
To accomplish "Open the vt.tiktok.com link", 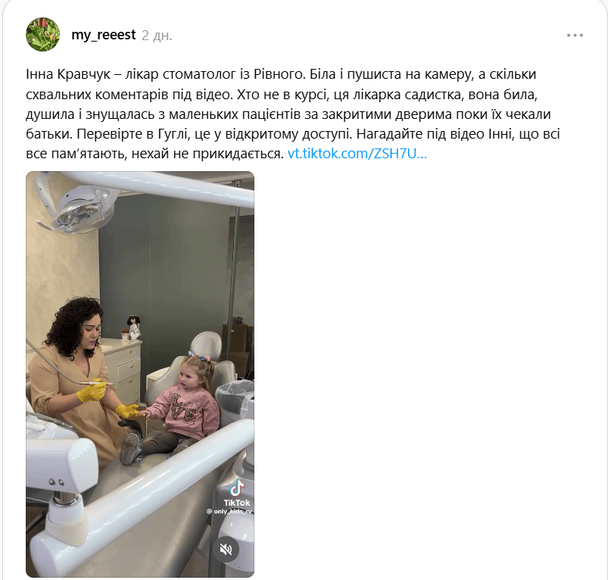I will coord(357,154).
